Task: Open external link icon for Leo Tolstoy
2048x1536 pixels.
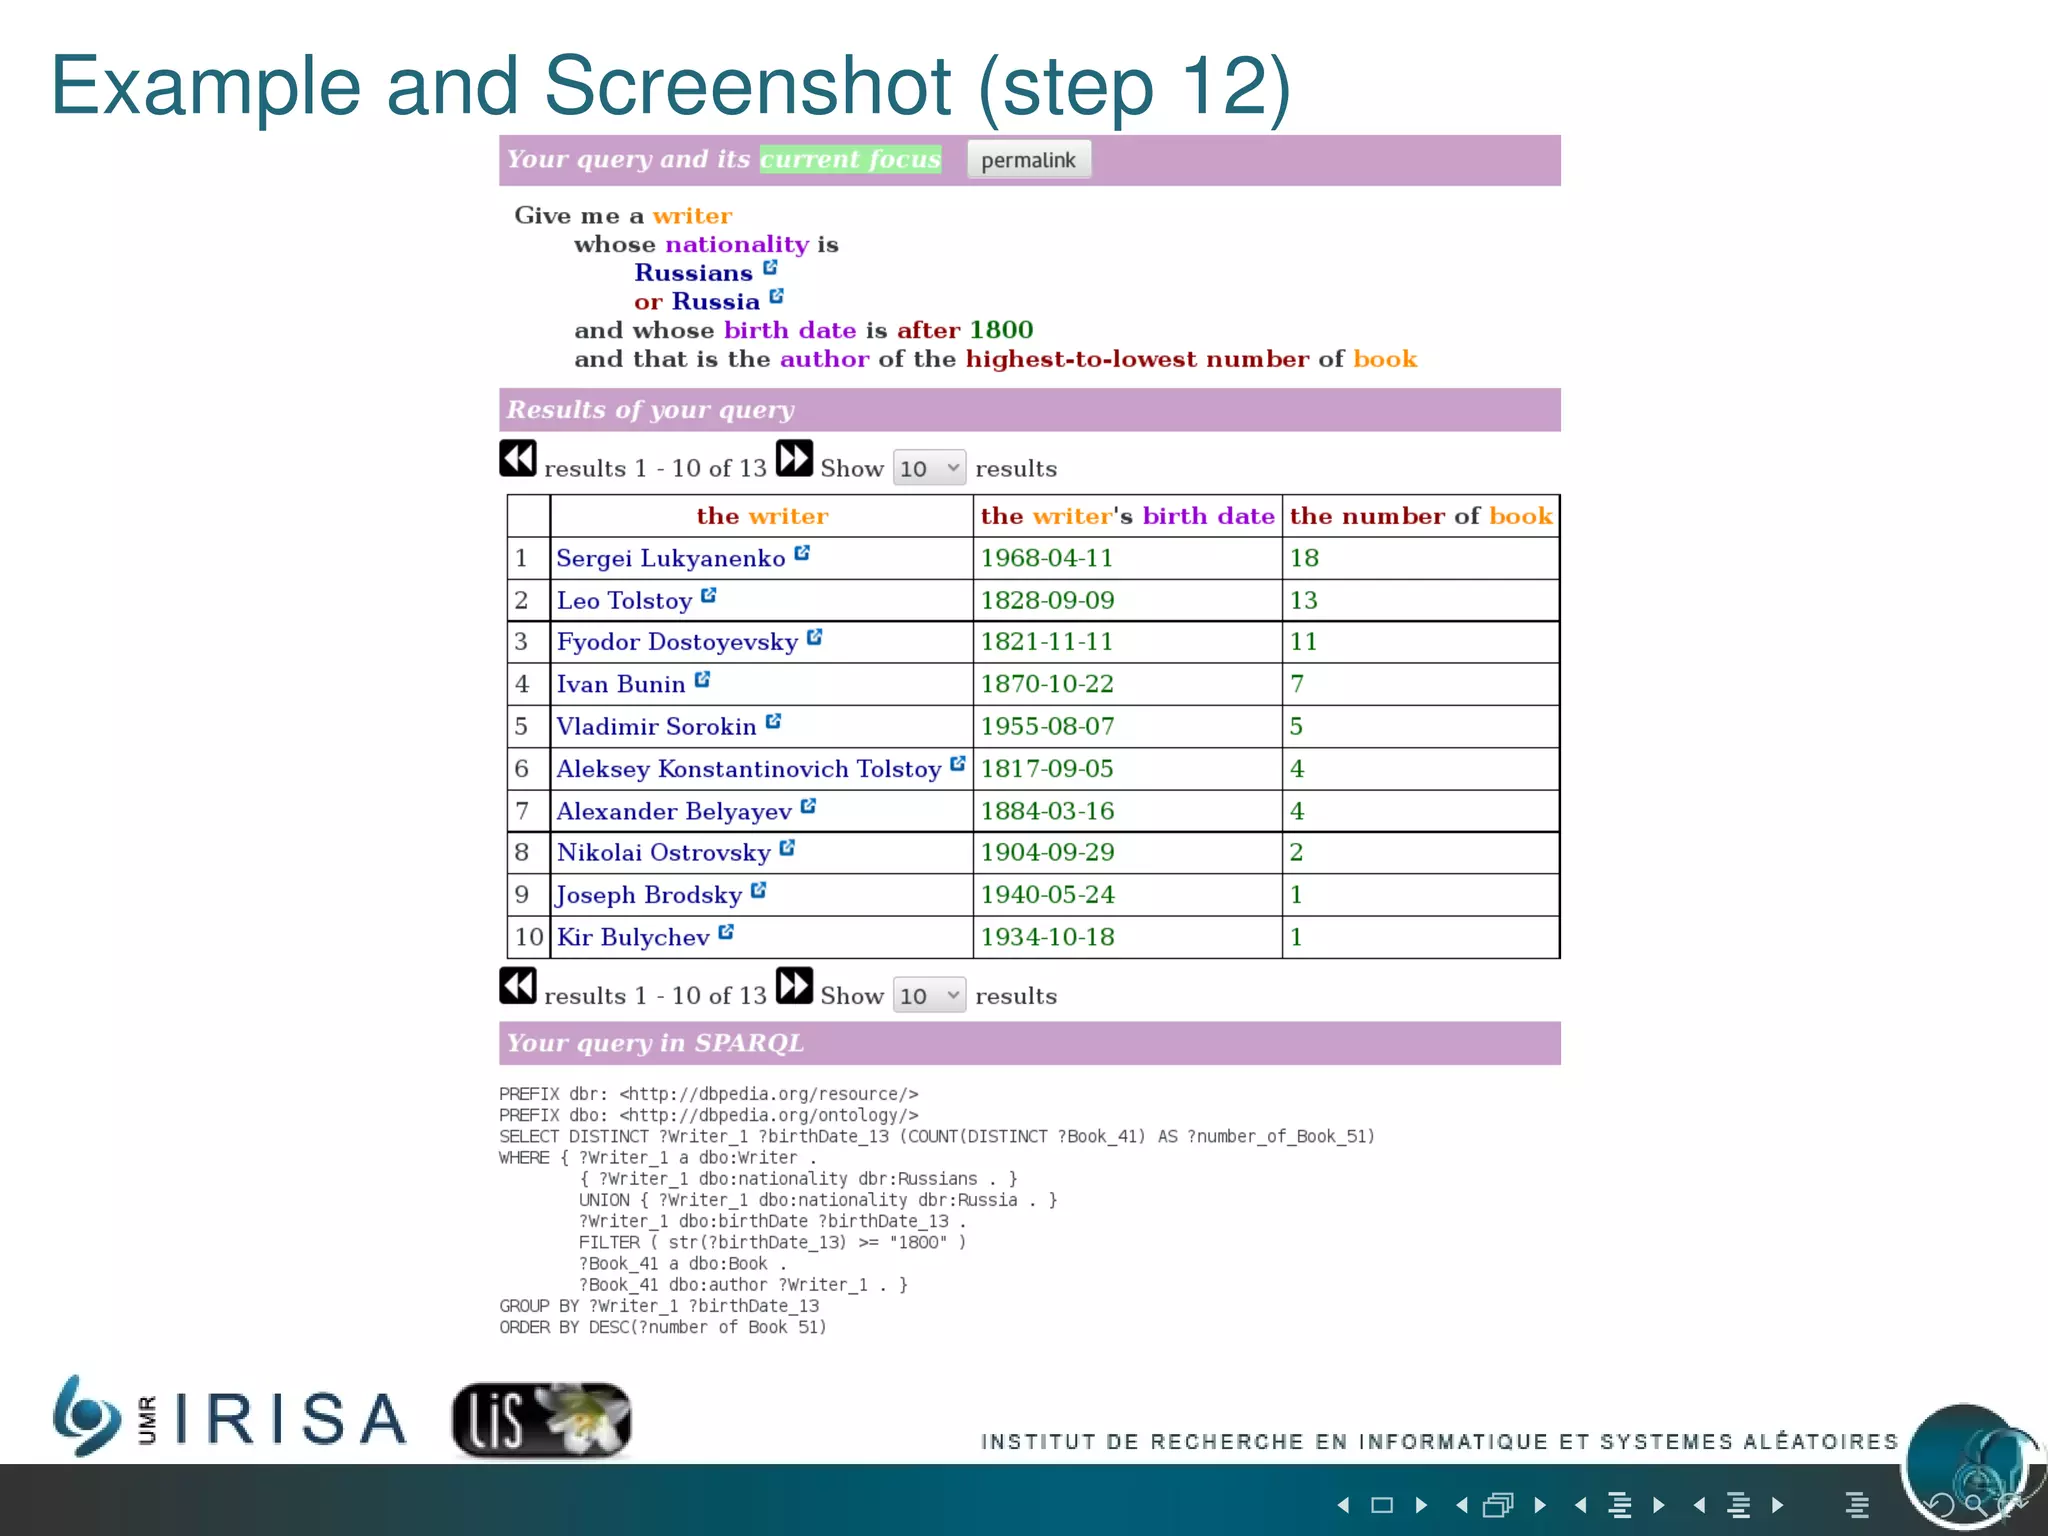Action: pos(709,595)
